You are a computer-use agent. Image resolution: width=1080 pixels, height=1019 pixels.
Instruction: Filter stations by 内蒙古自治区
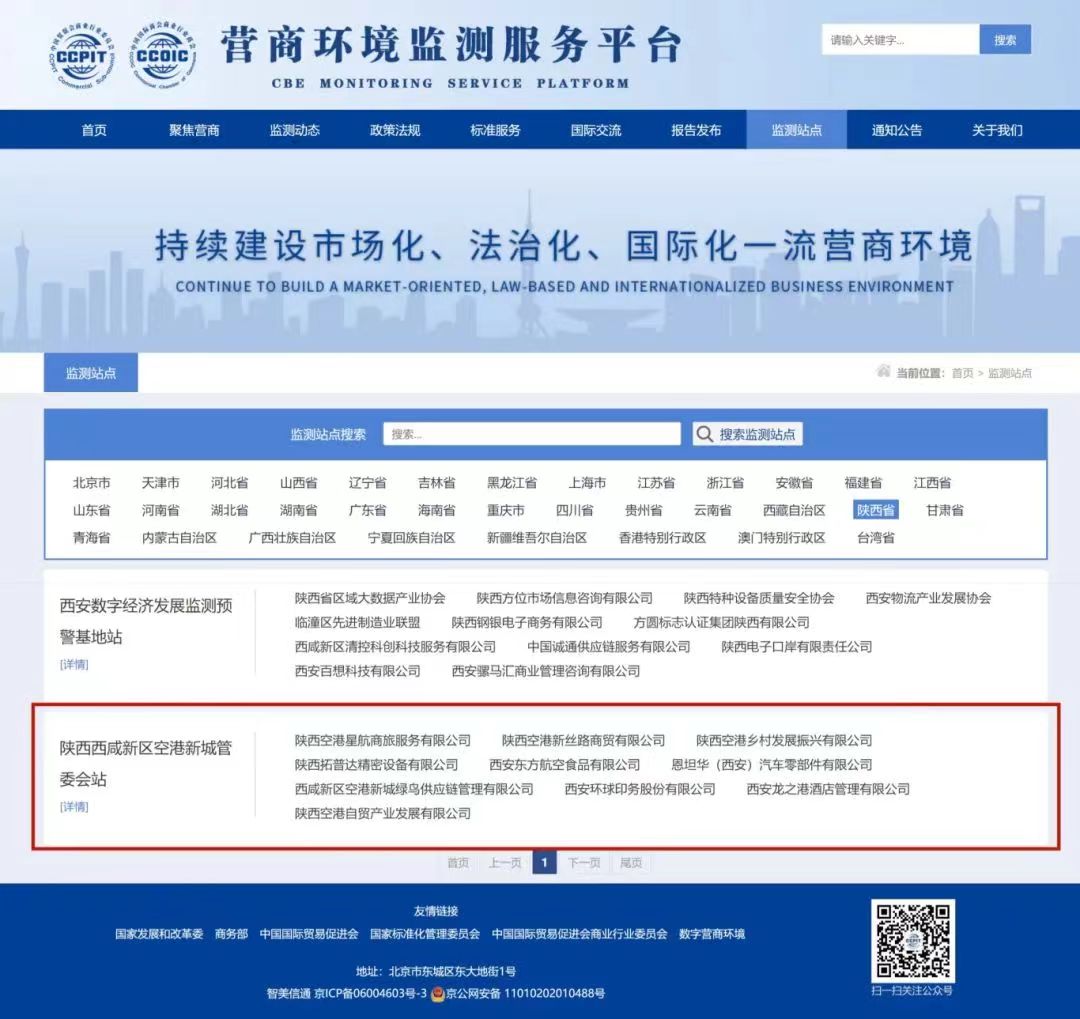pyautogui.click(x=179, y=537)
